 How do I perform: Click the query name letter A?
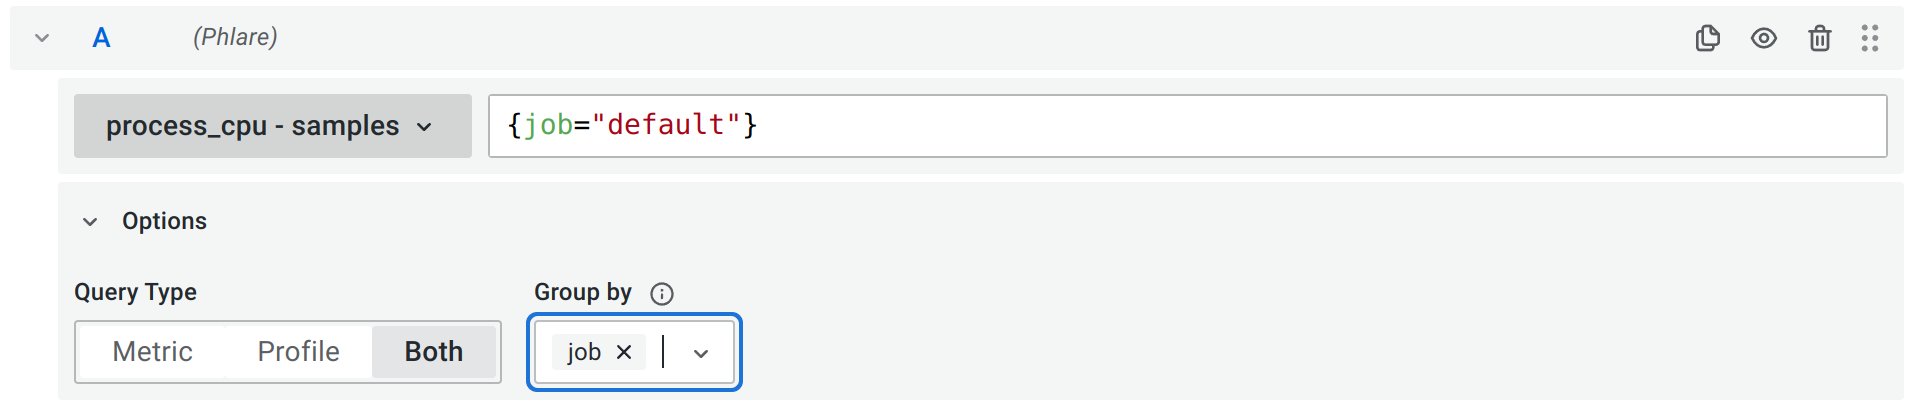(x=101, y=38)
